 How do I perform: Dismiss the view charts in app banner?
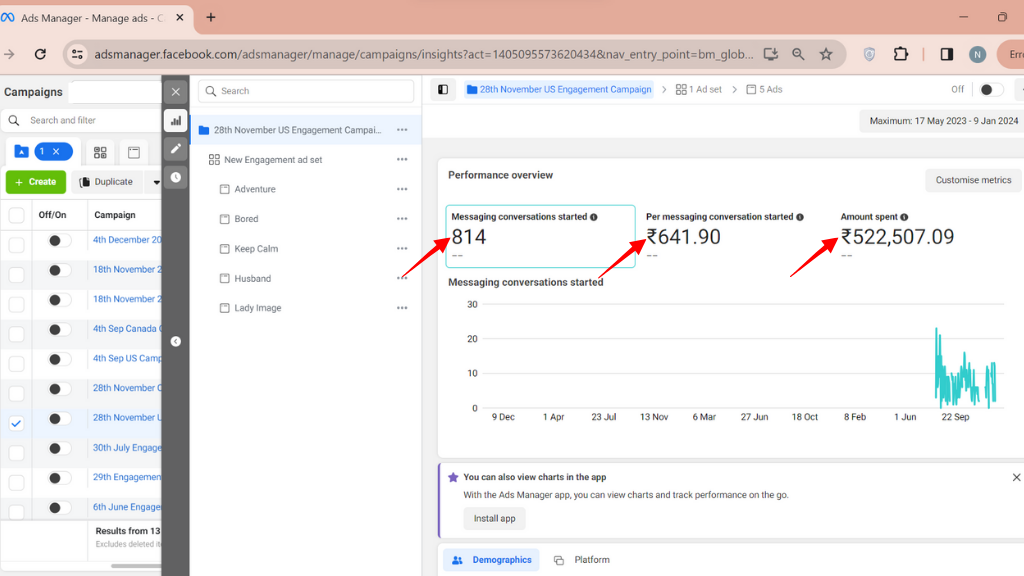pyautogui.click(x=1016, y=477)
